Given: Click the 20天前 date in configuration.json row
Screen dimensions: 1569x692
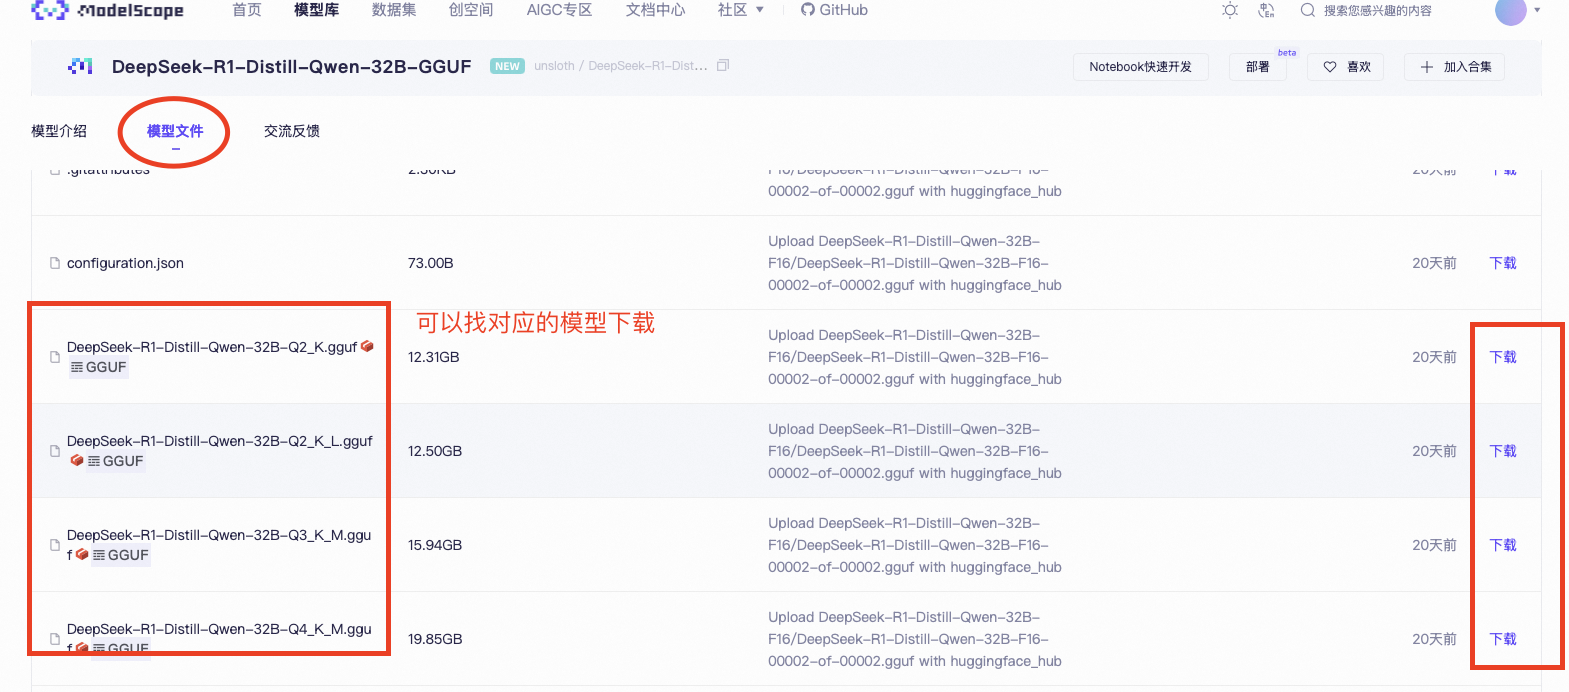Looking at the screenshot, I should point(1434,263).
